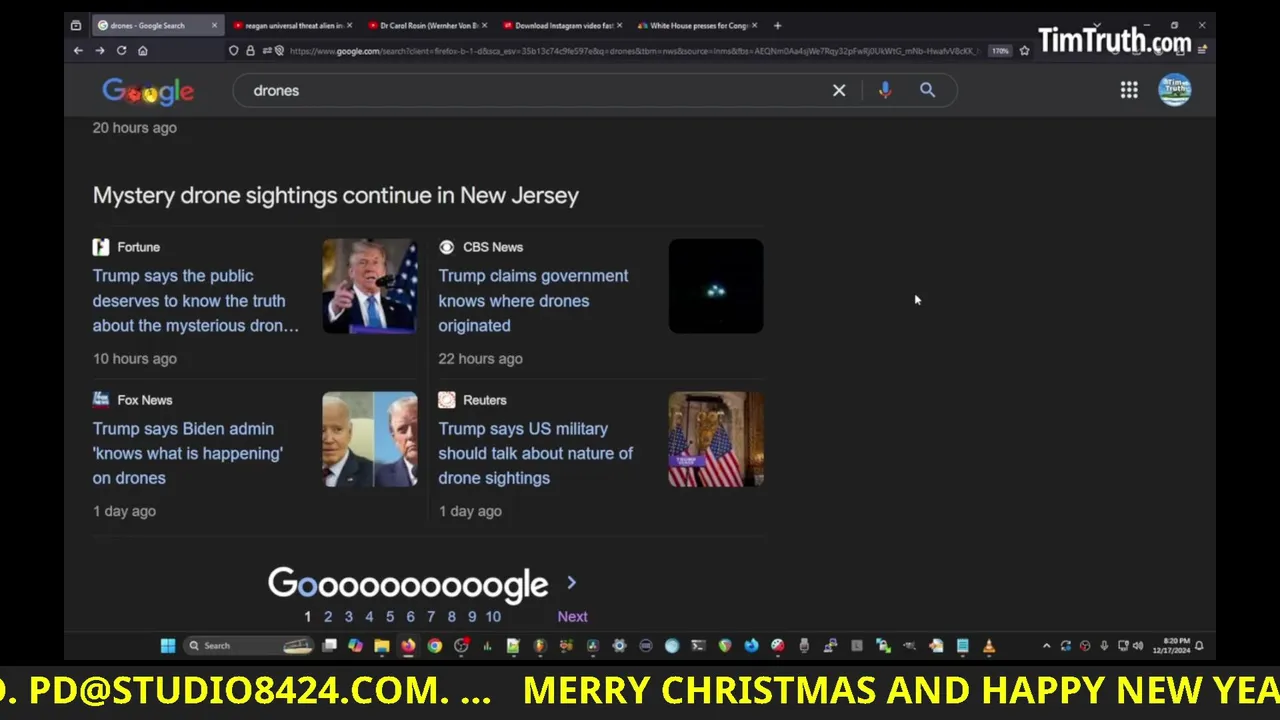
Task: Open VLC media player from the taskbar
Action: 989,646
